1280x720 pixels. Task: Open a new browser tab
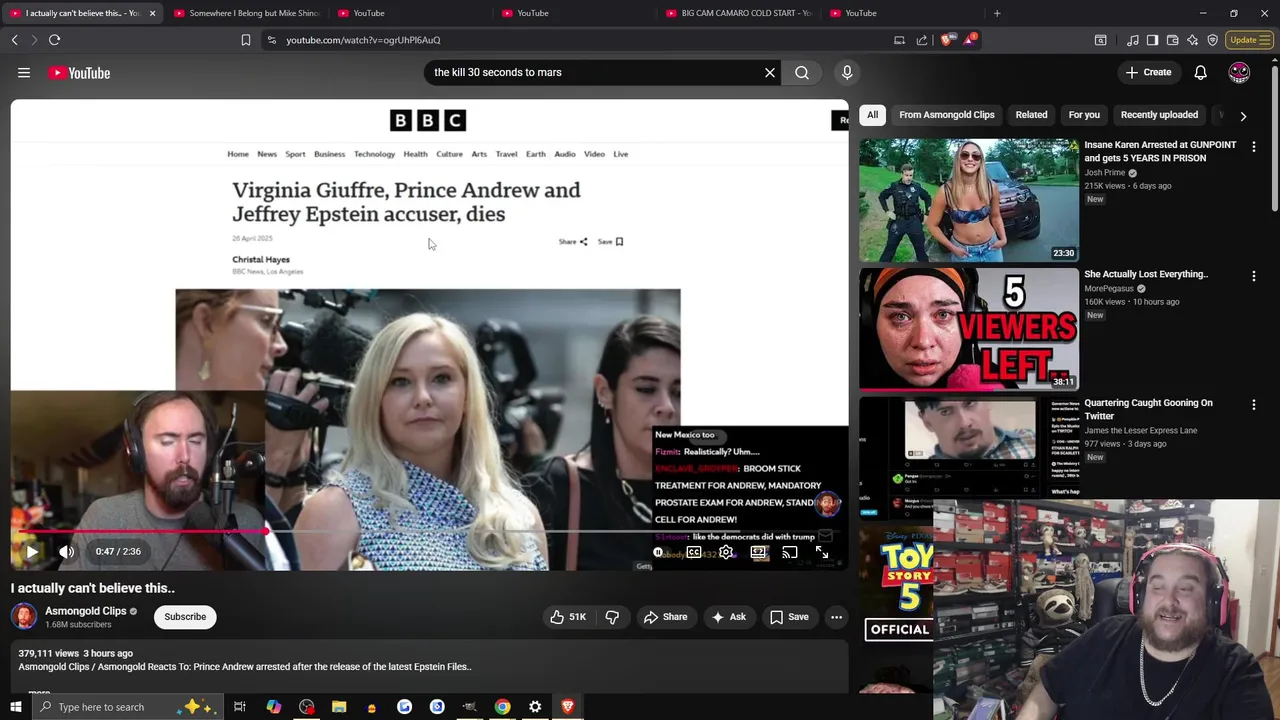coord(997,13)
